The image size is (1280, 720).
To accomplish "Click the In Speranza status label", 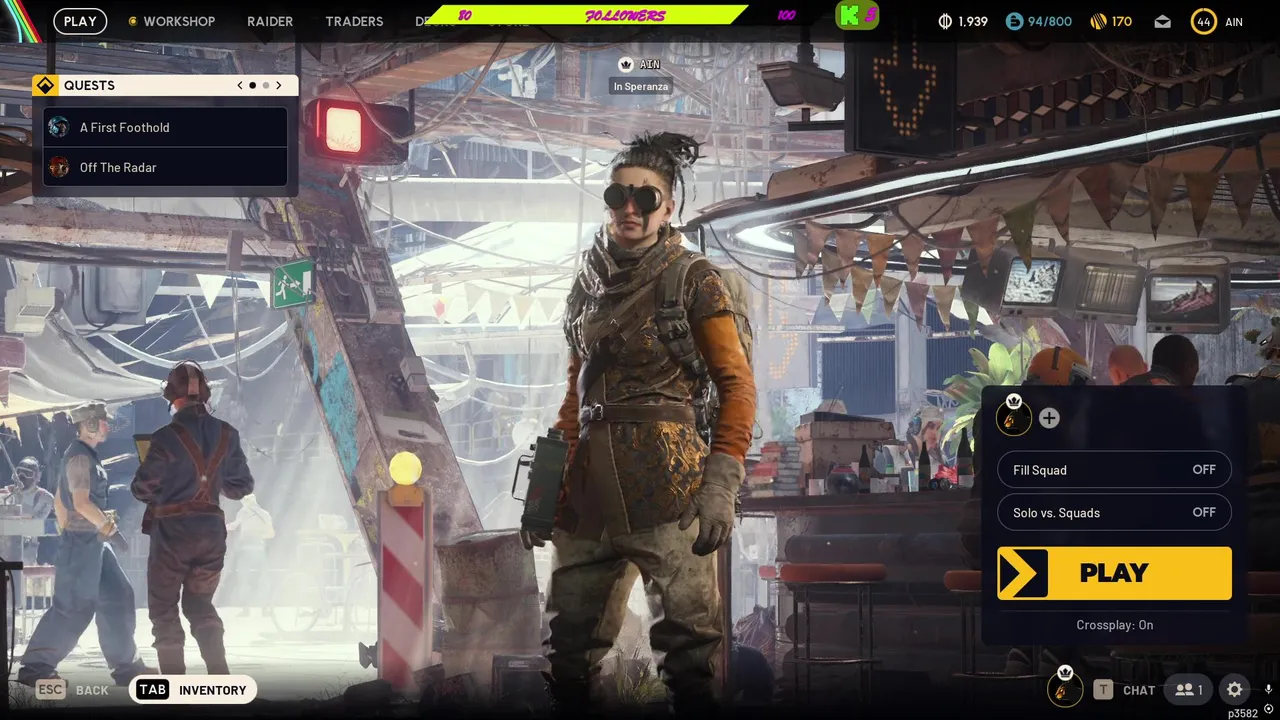I will [x=641, y=87].
